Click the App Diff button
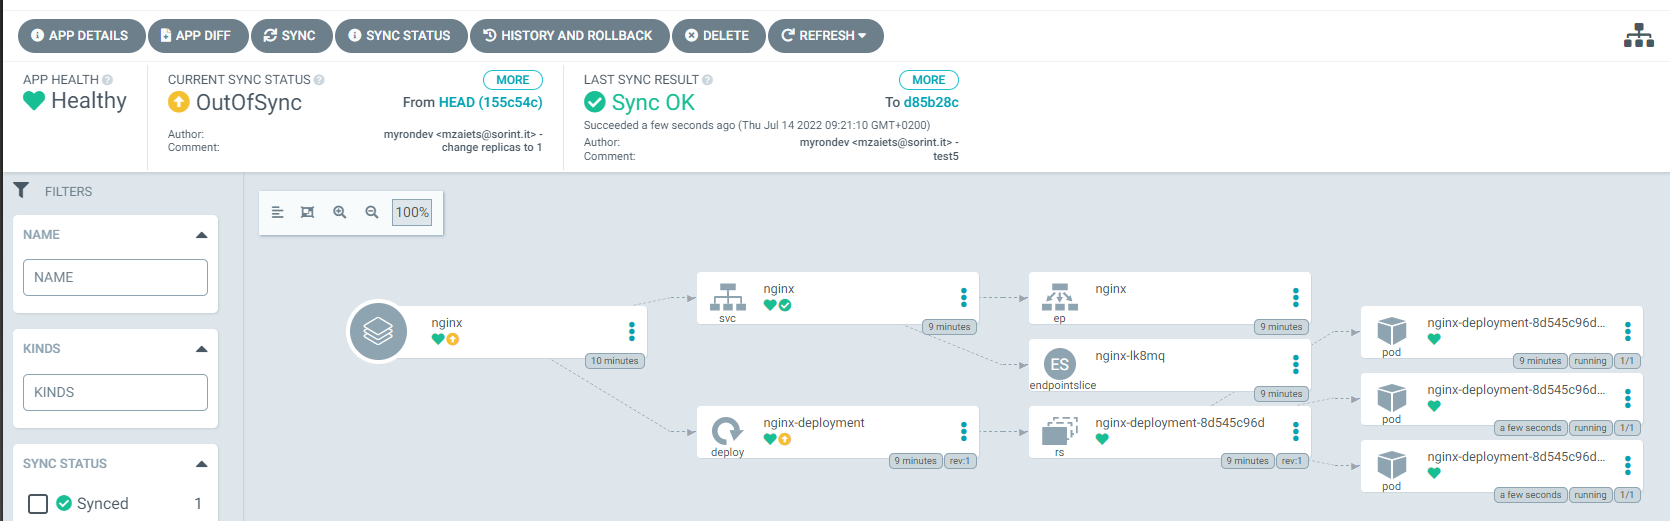 [x=197, y=35]
